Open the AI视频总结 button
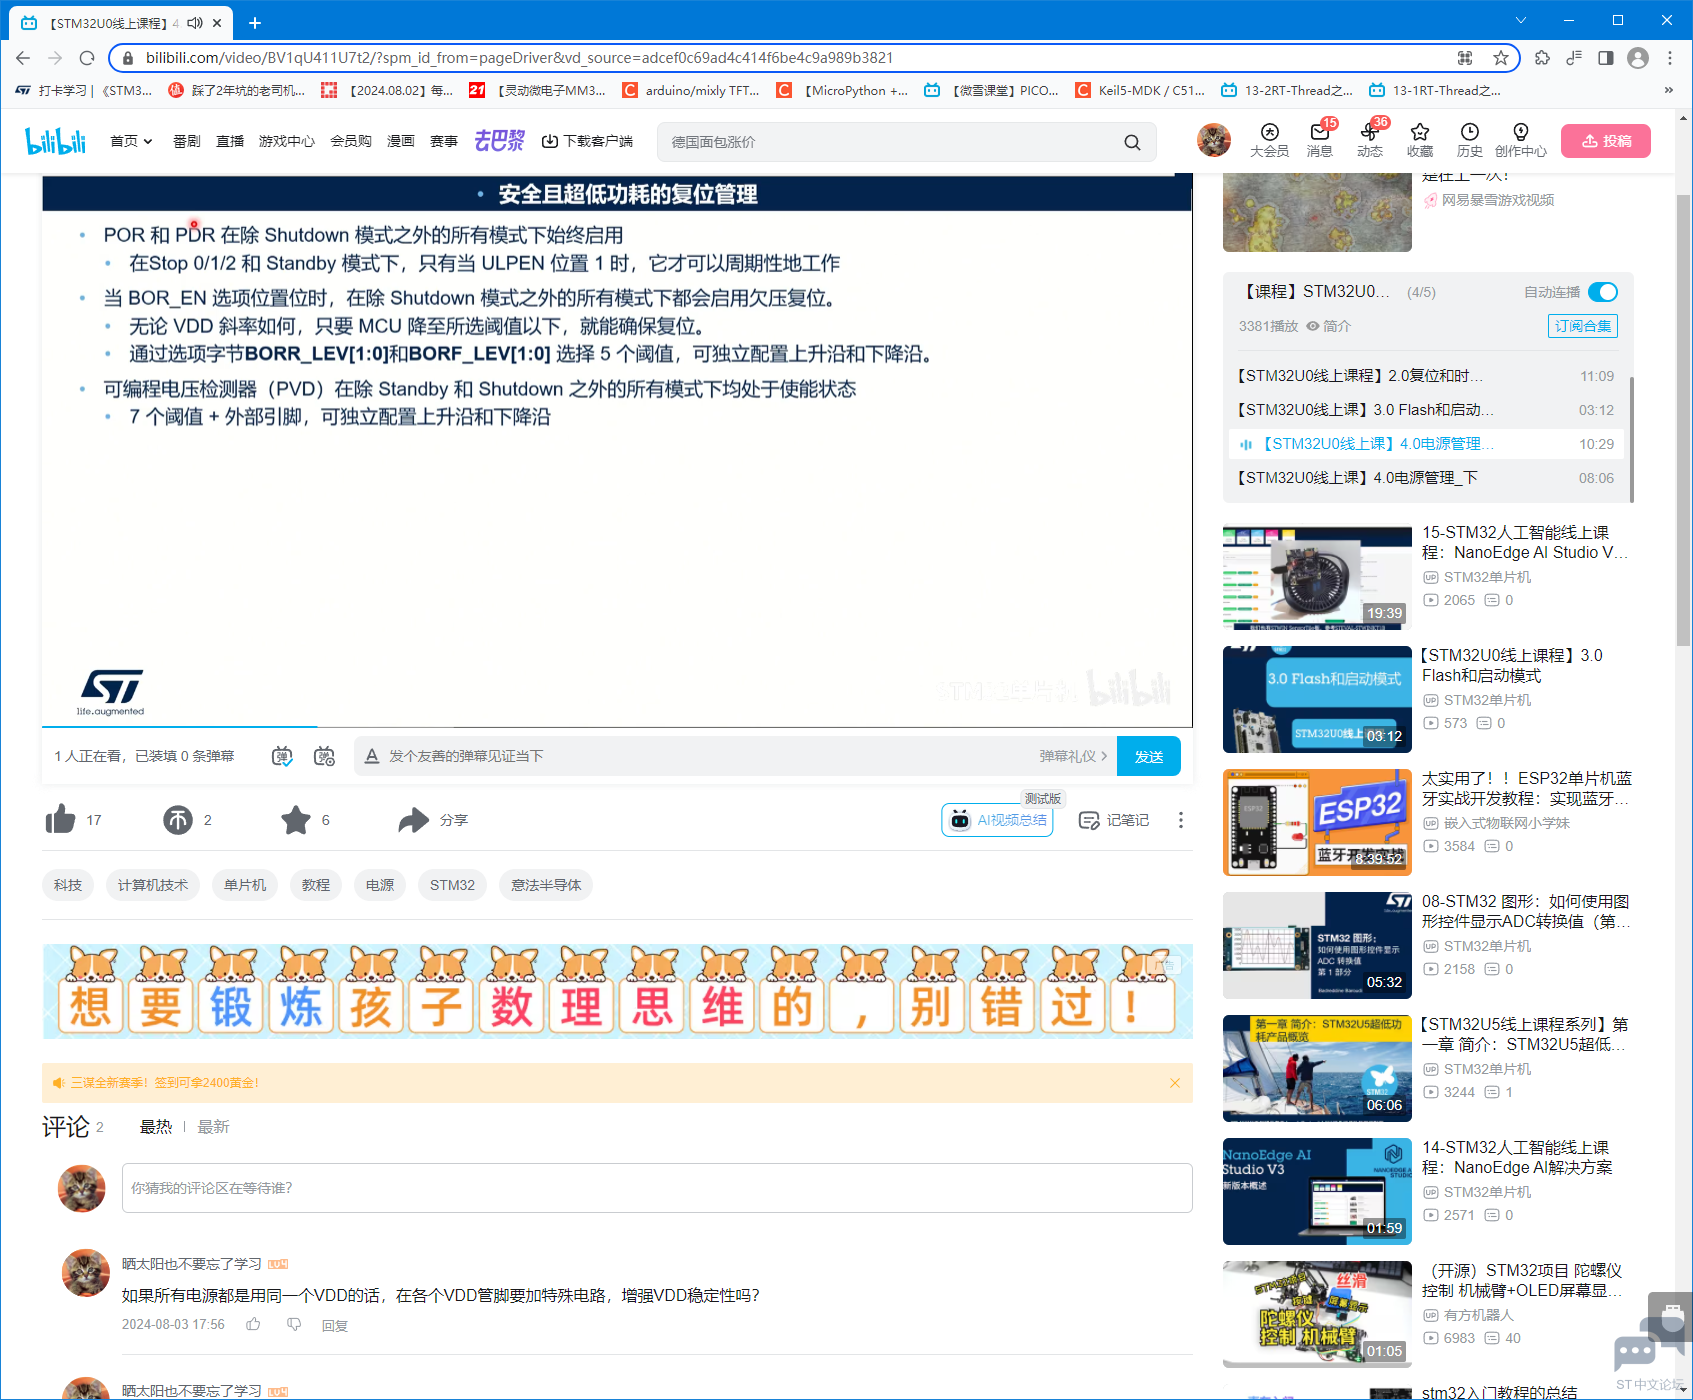Screen dimensions: 1693x1400 [997, 820]
